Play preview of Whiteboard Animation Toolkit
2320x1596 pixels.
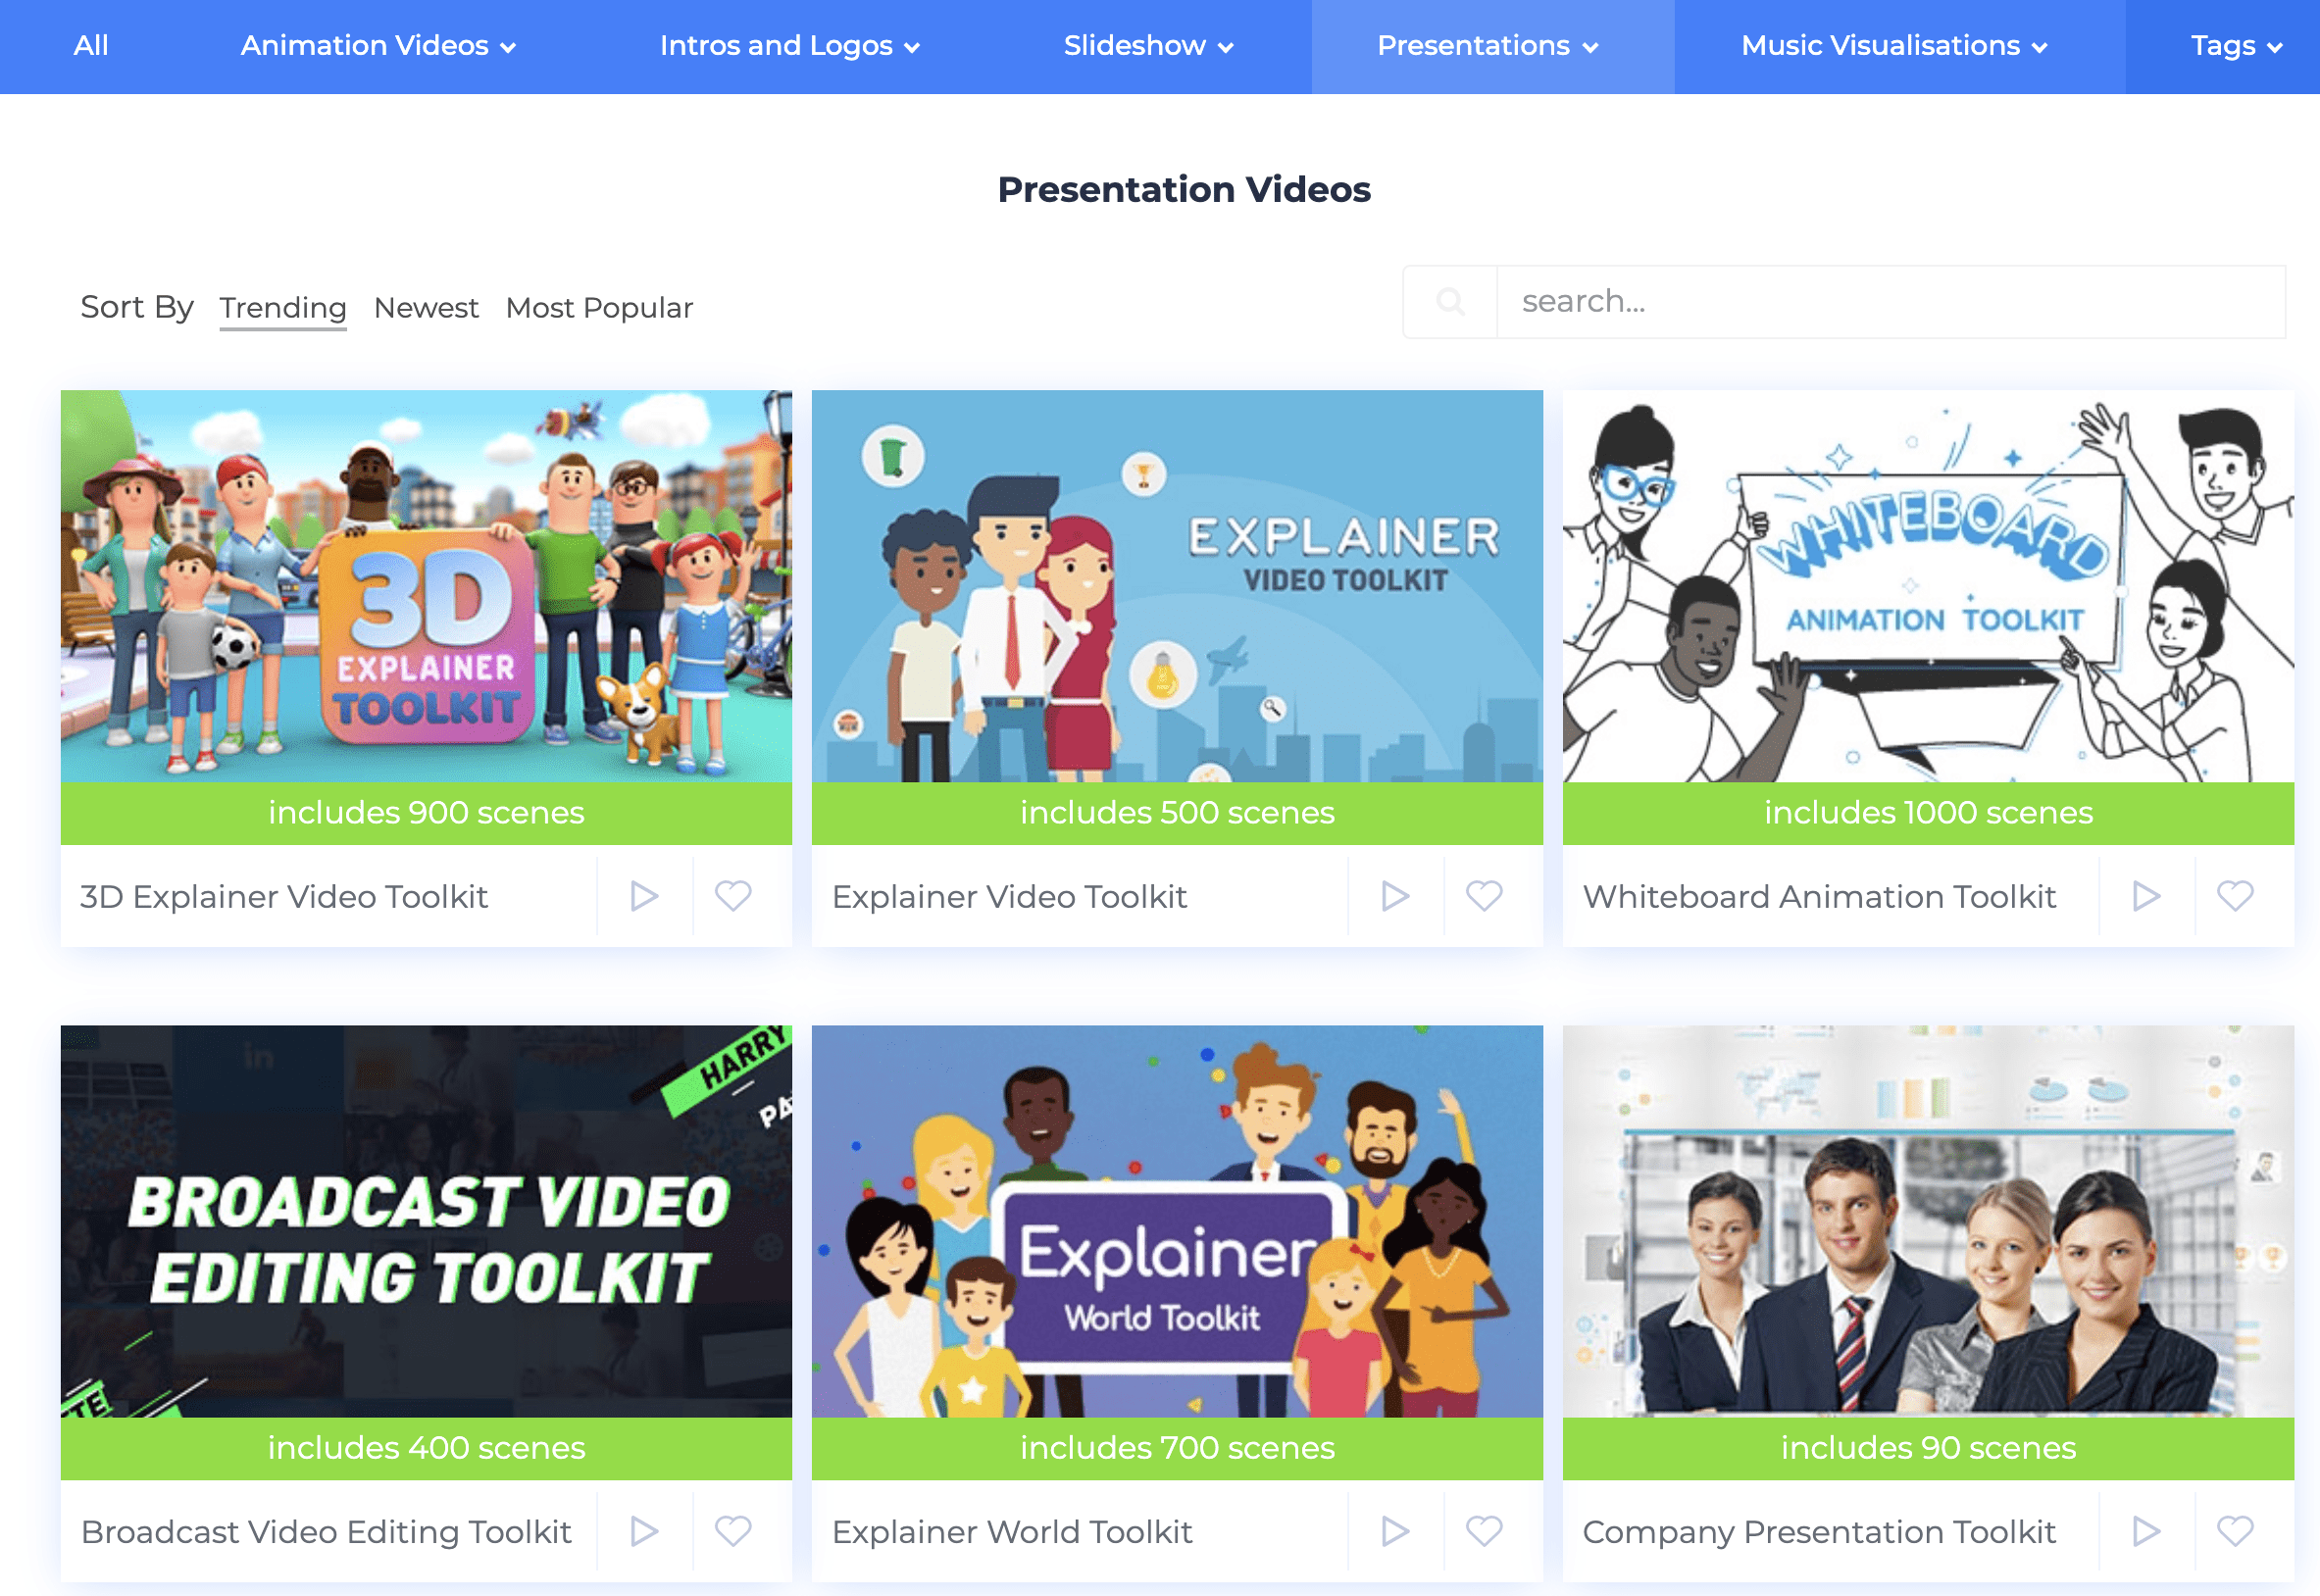[x=2146, y=896]
